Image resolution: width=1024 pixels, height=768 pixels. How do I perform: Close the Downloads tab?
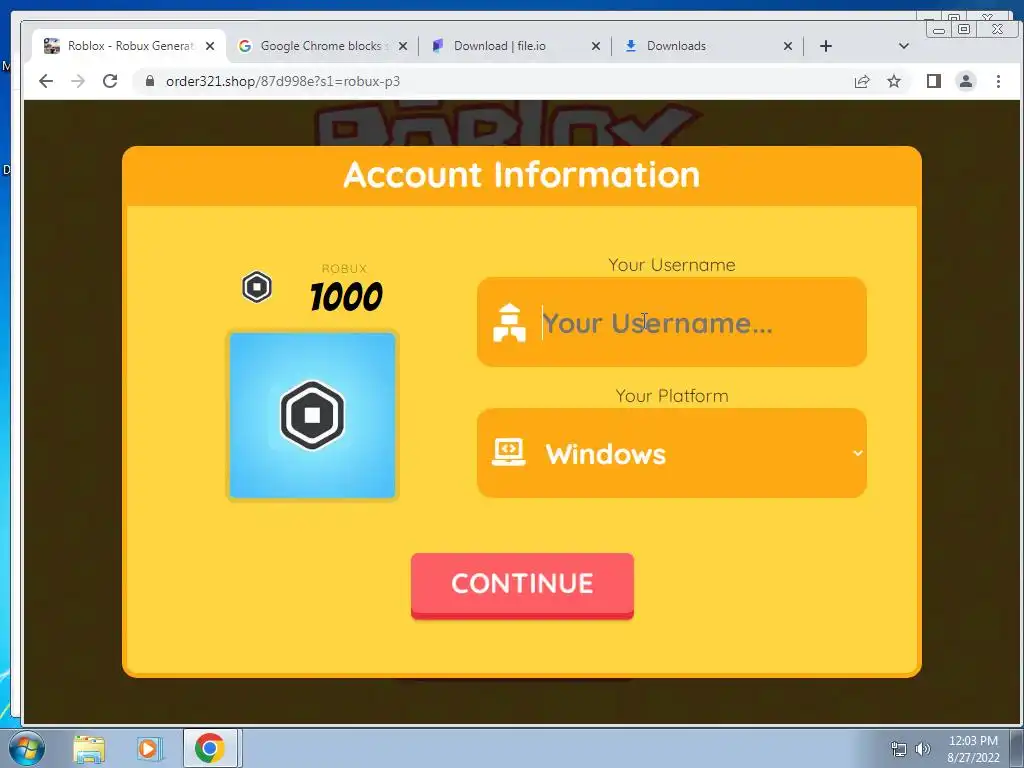coord(788,46)
